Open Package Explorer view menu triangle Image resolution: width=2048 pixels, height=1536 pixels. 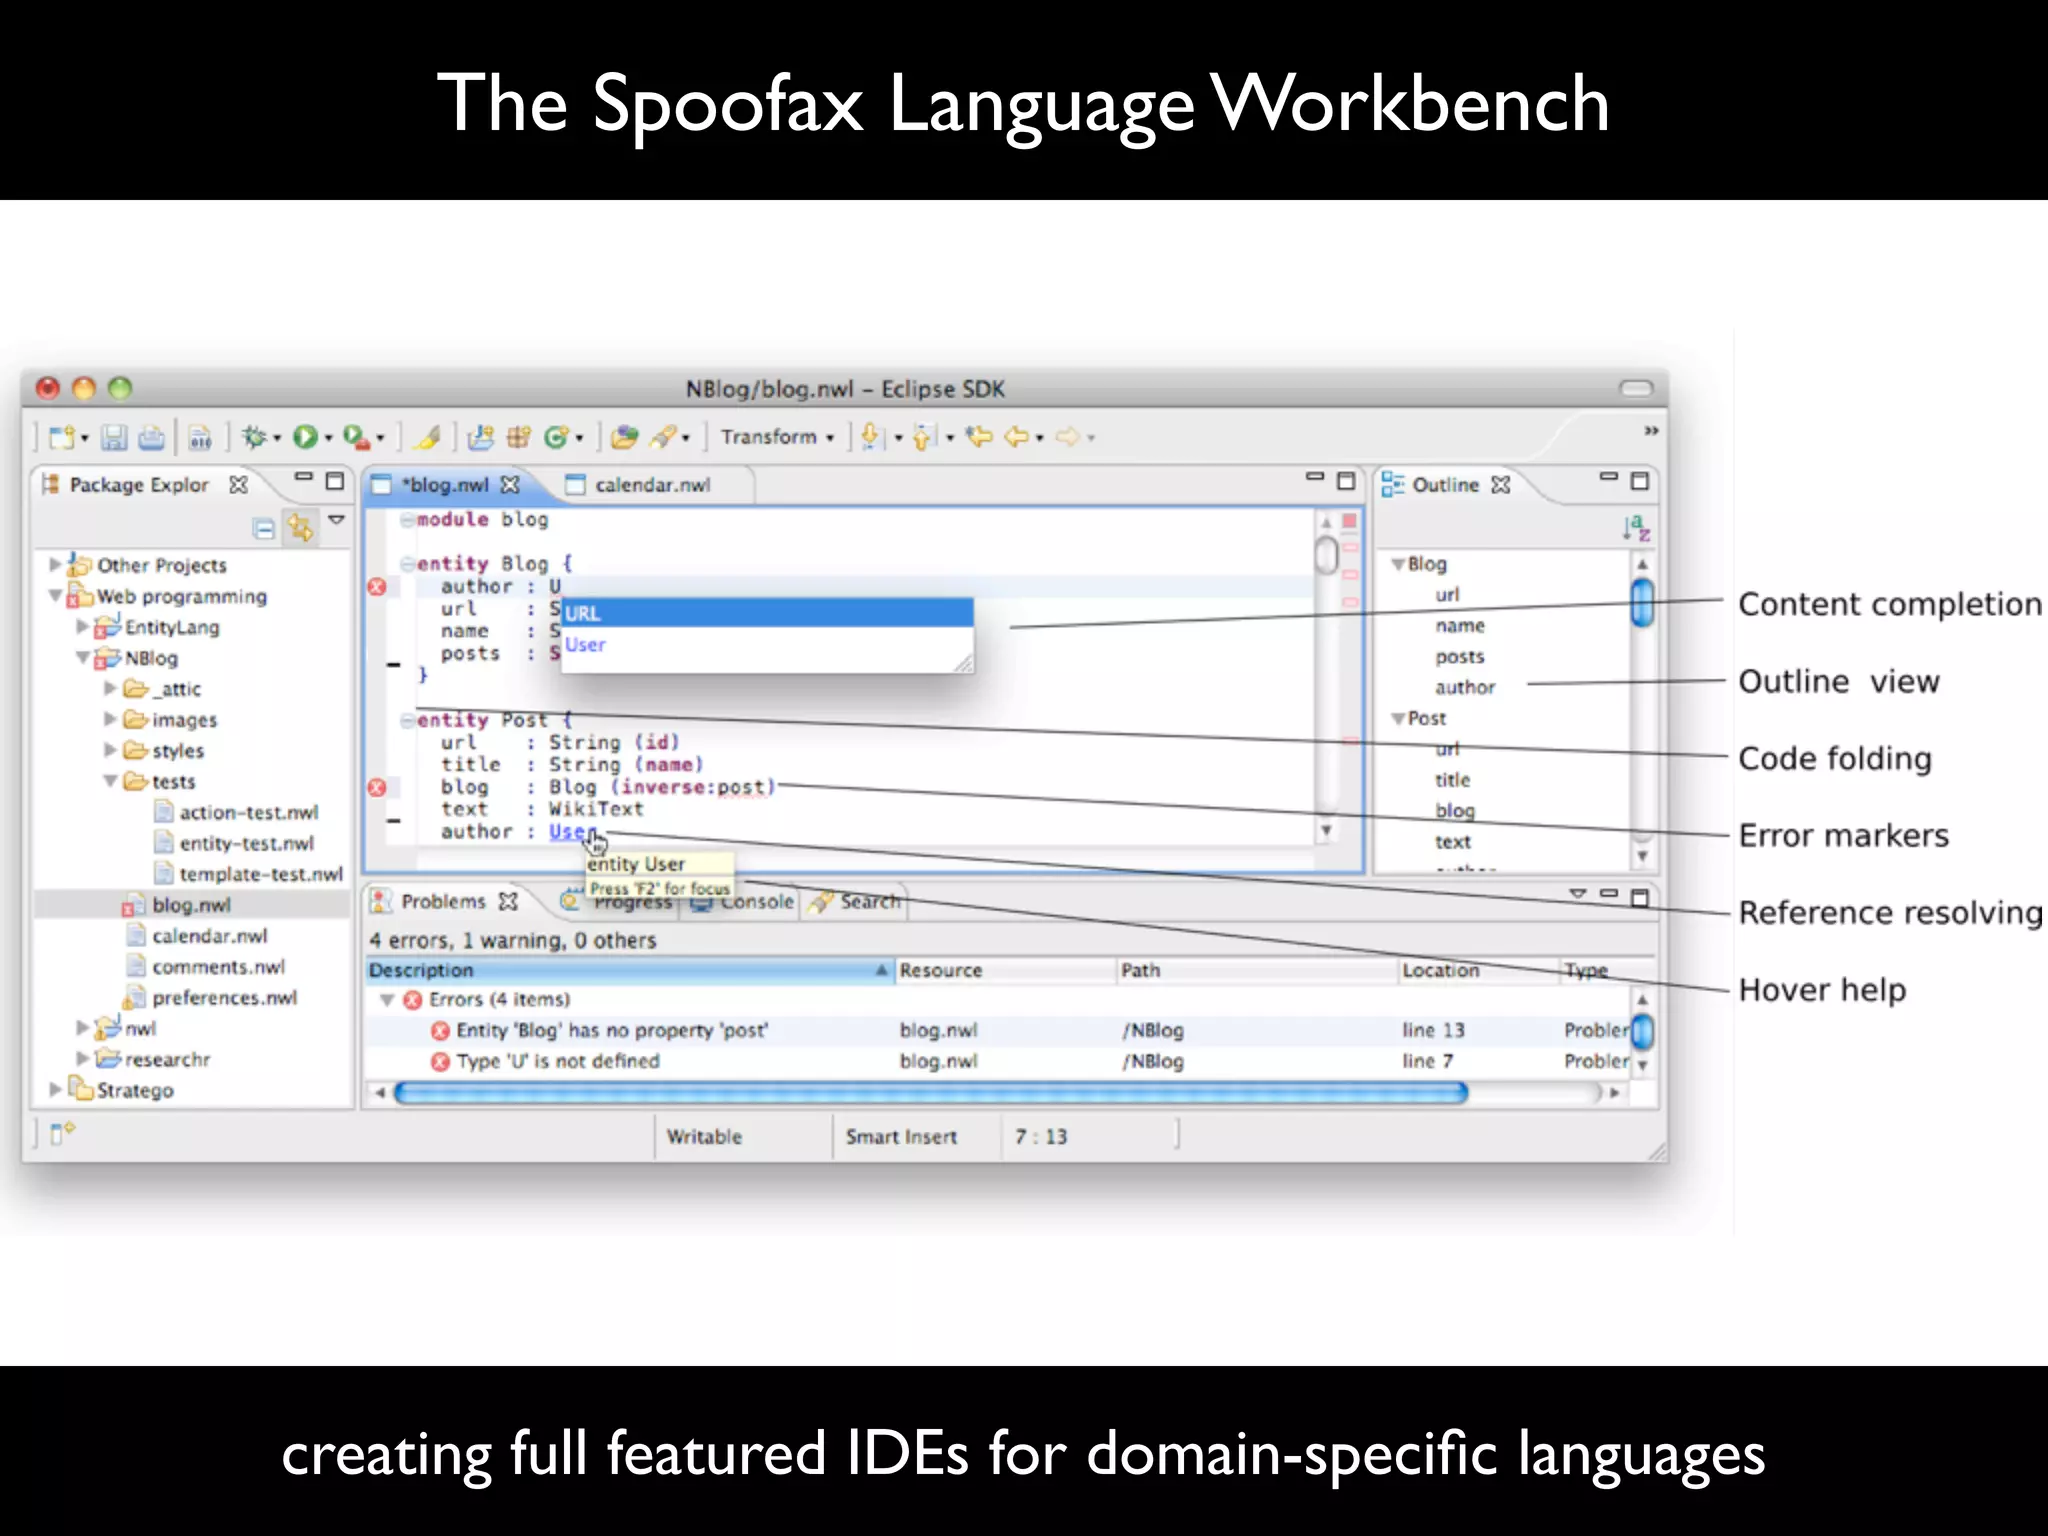pos(337,520)
